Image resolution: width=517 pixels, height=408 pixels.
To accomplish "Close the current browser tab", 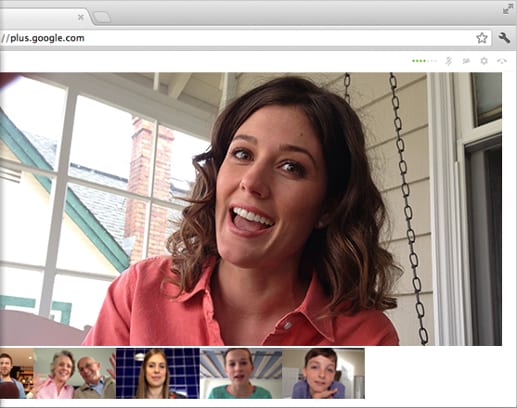I will pos(80,17).
